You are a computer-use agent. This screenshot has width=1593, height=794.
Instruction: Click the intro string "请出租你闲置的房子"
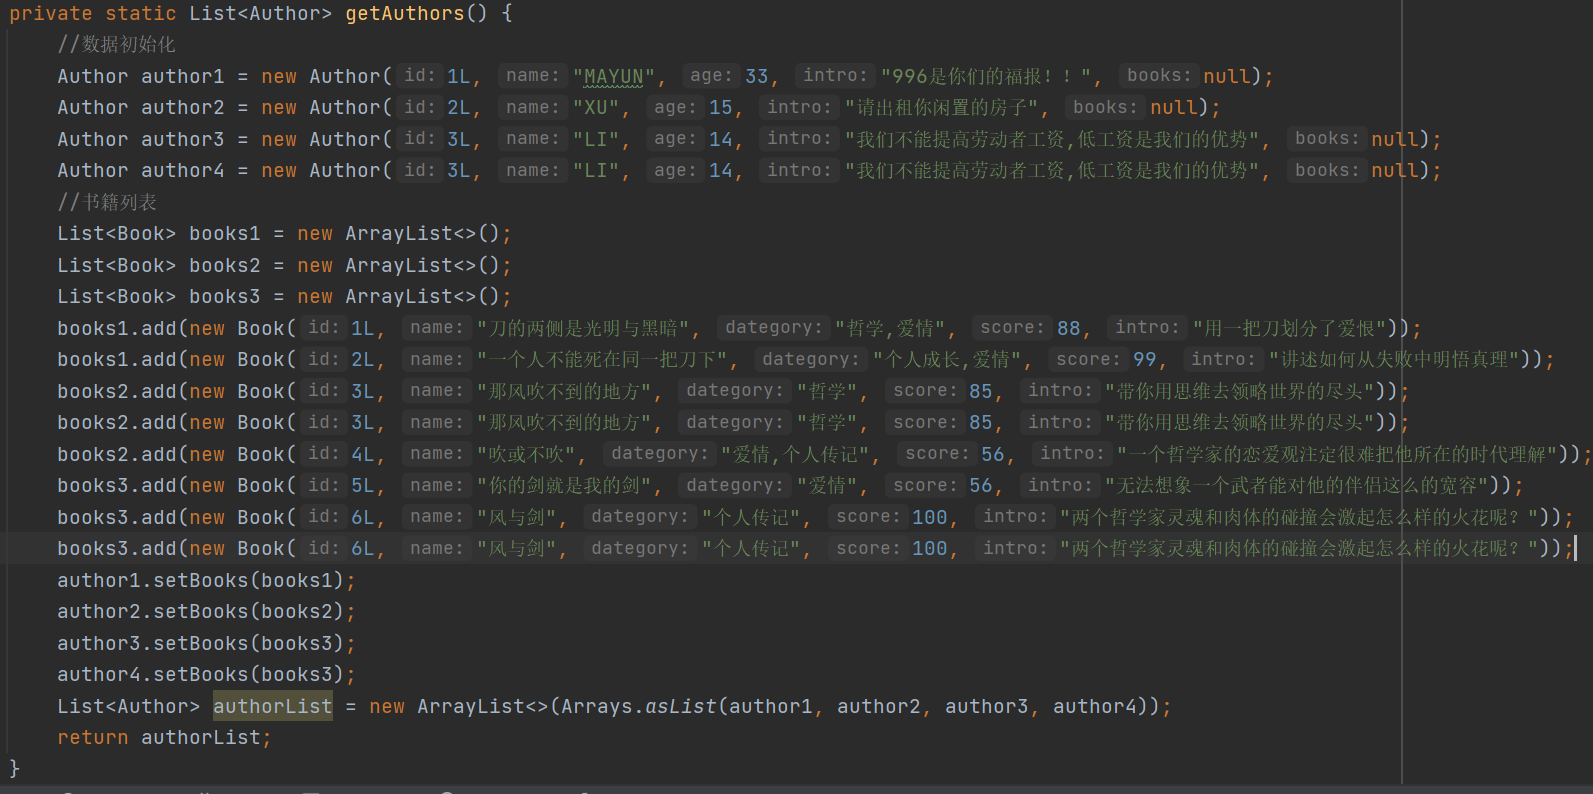click(943, 108)
